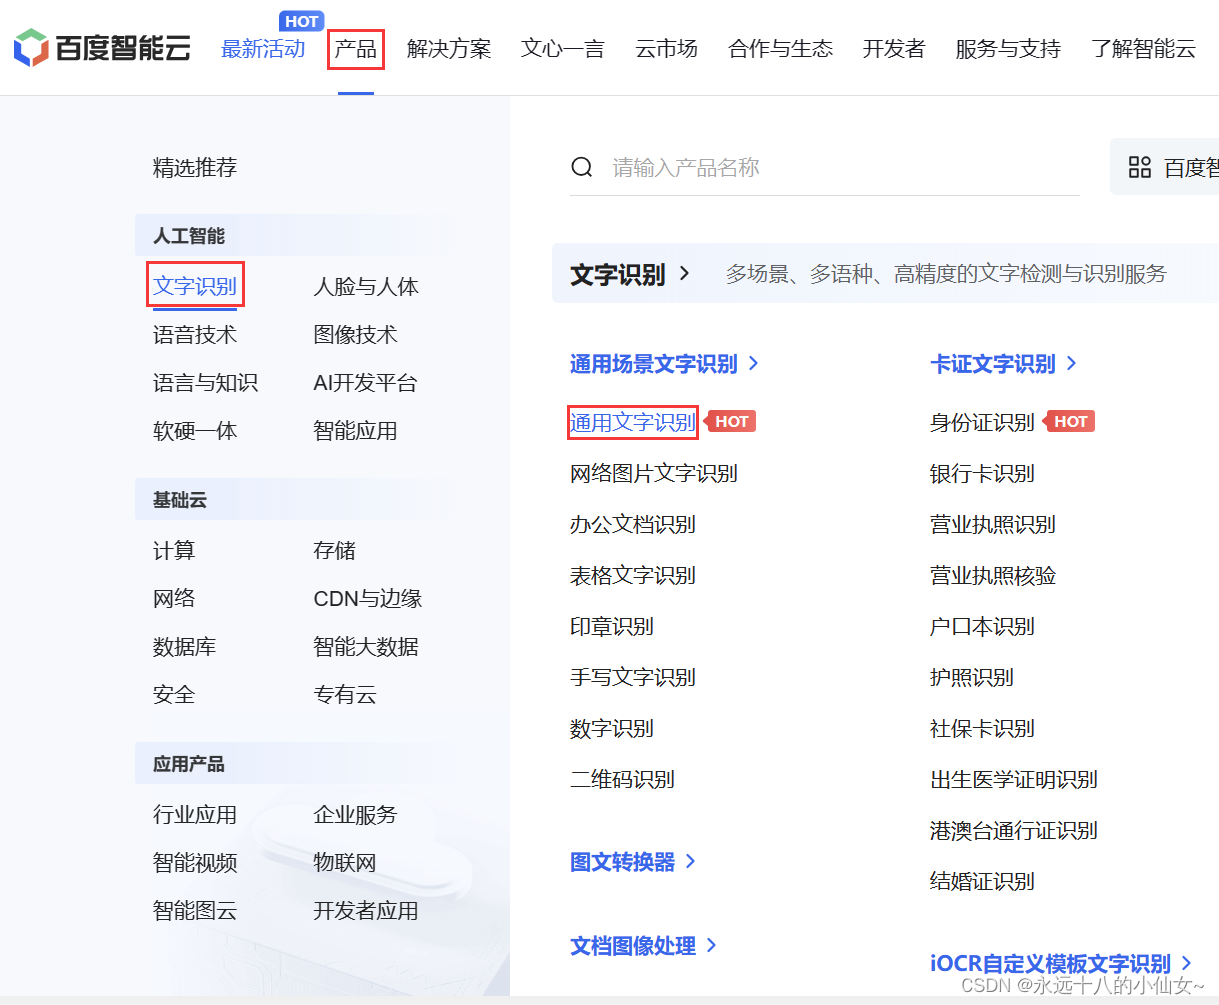Open the 产品 navigation menu
The width and height of the screenshot is (1219, 1005).
tap(356, 49)
